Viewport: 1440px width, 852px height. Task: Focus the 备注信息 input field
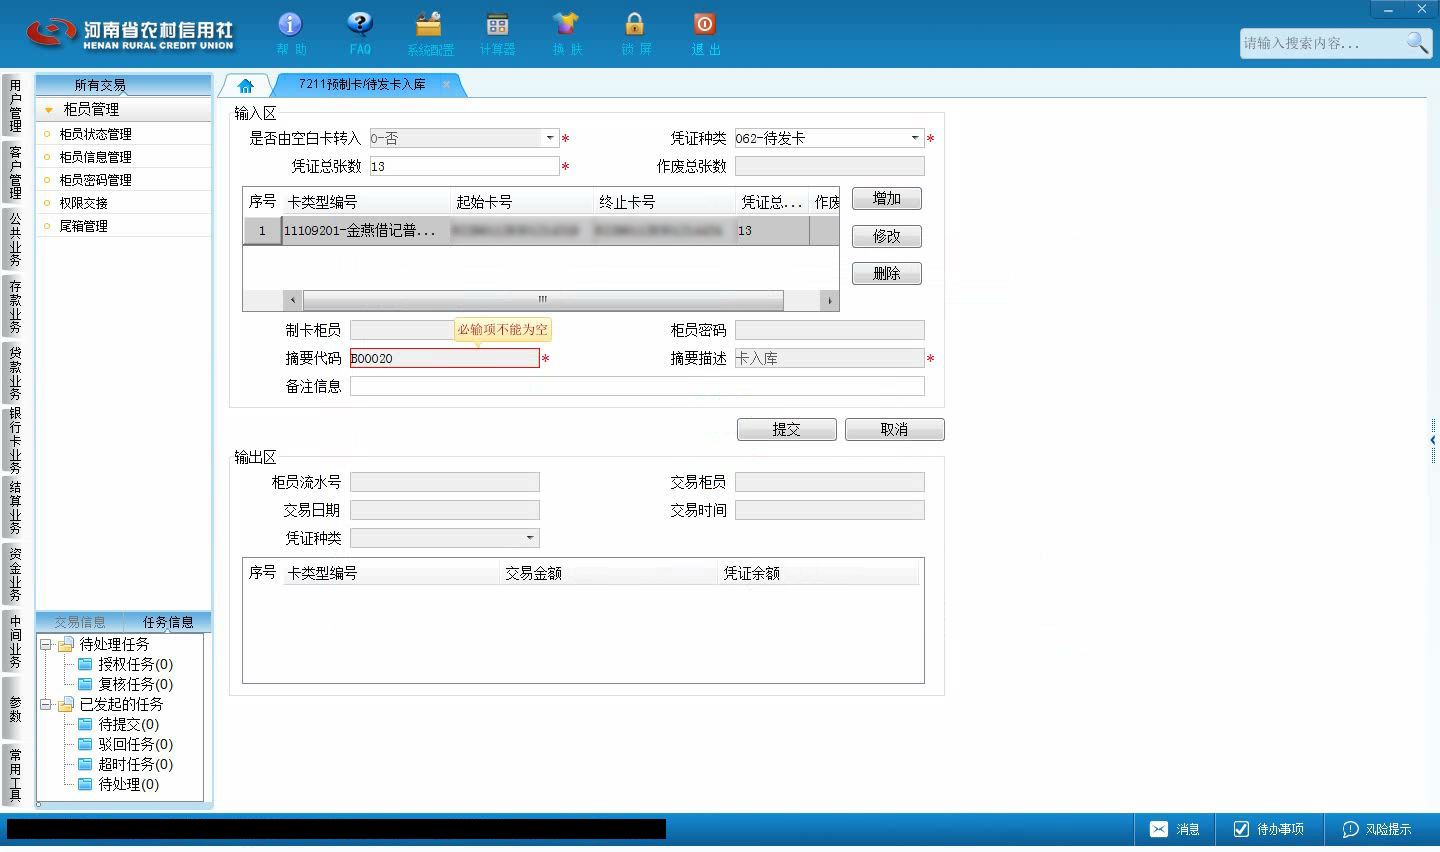637,386
